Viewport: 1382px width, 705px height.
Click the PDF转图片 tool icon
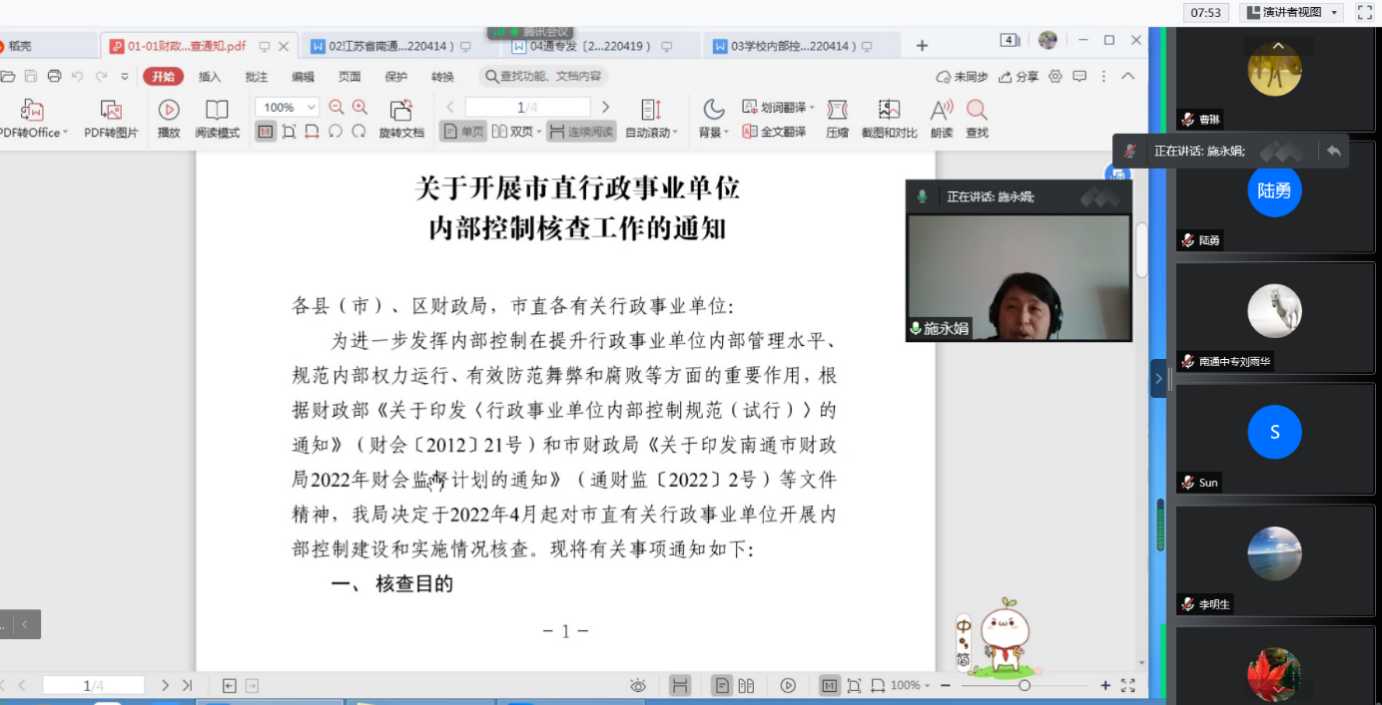coord(110,110)
